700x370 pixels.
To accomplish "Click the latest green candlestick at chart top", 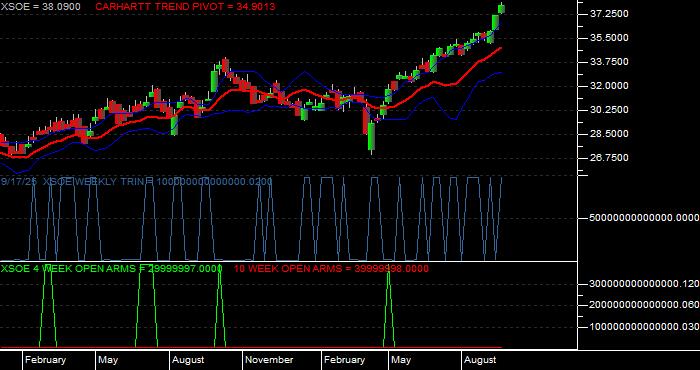I will pos(502,8).
